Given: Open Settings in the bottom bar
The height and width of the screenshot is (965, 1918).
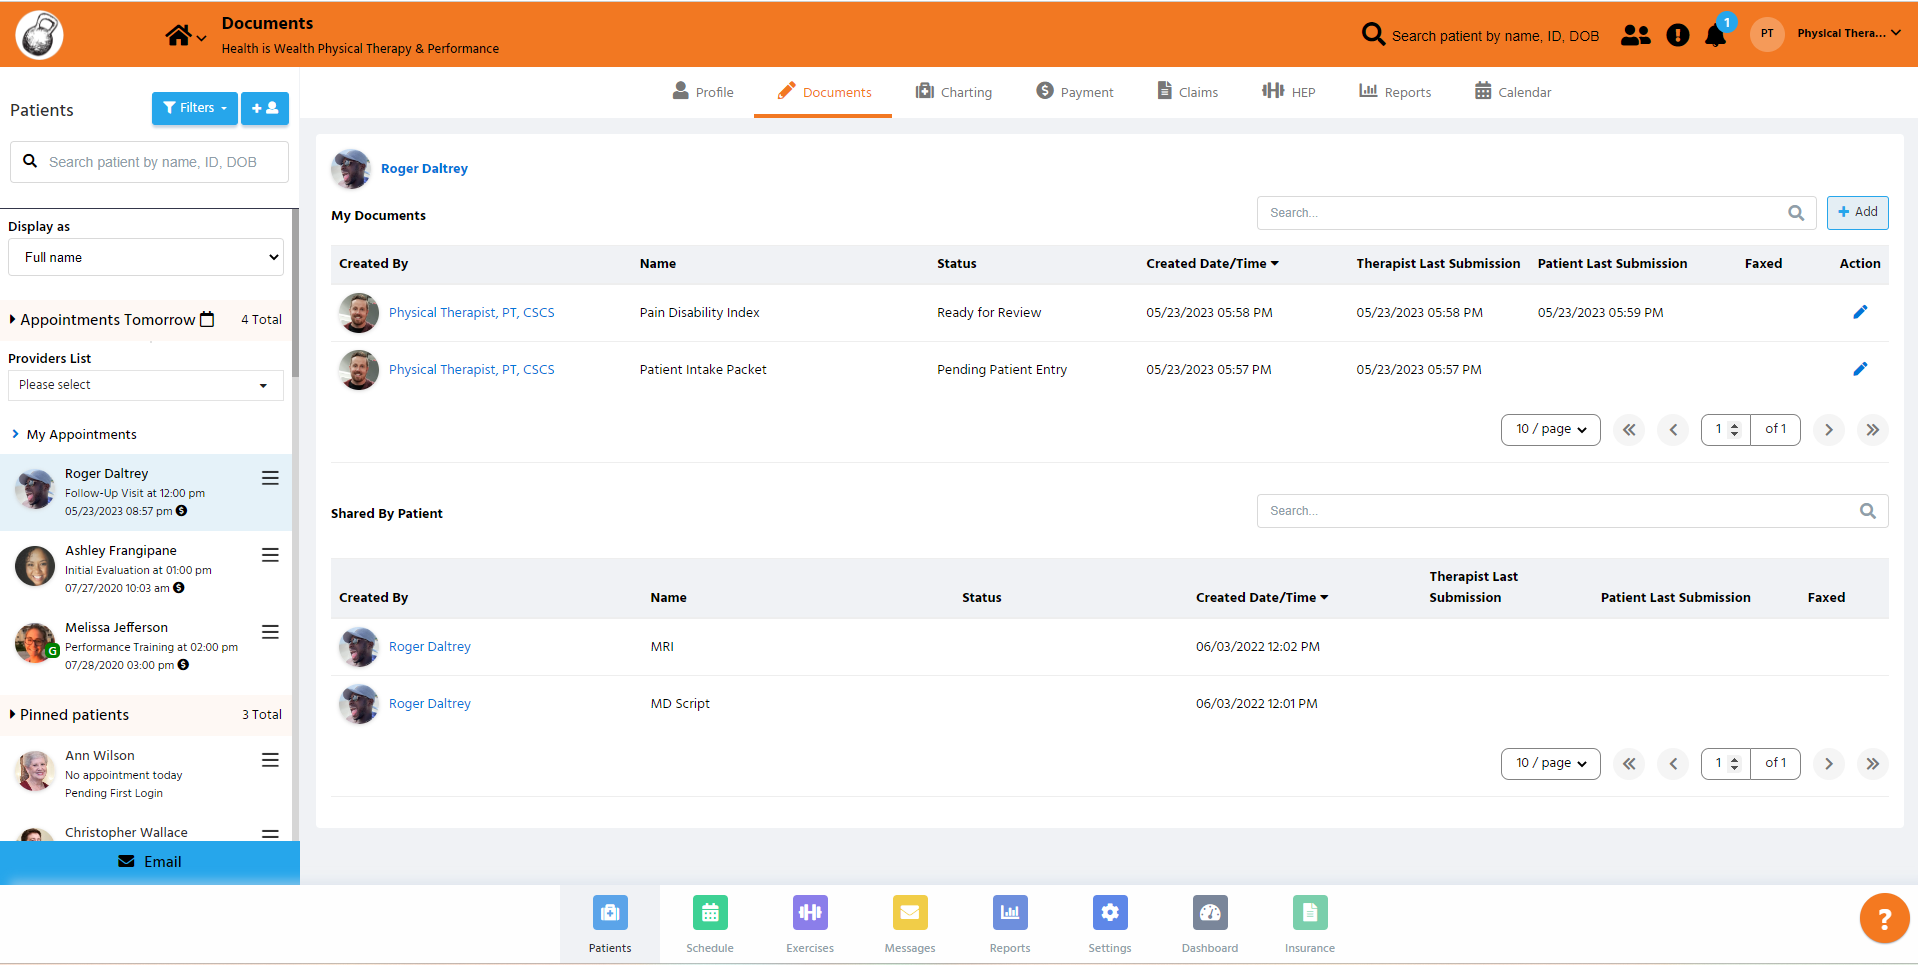Looking at the screenshot, I should (x=1110, y=923).
